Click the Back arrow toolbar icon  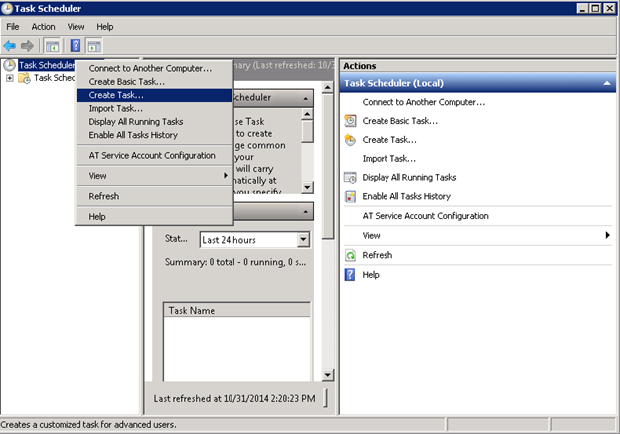[9, 46]
